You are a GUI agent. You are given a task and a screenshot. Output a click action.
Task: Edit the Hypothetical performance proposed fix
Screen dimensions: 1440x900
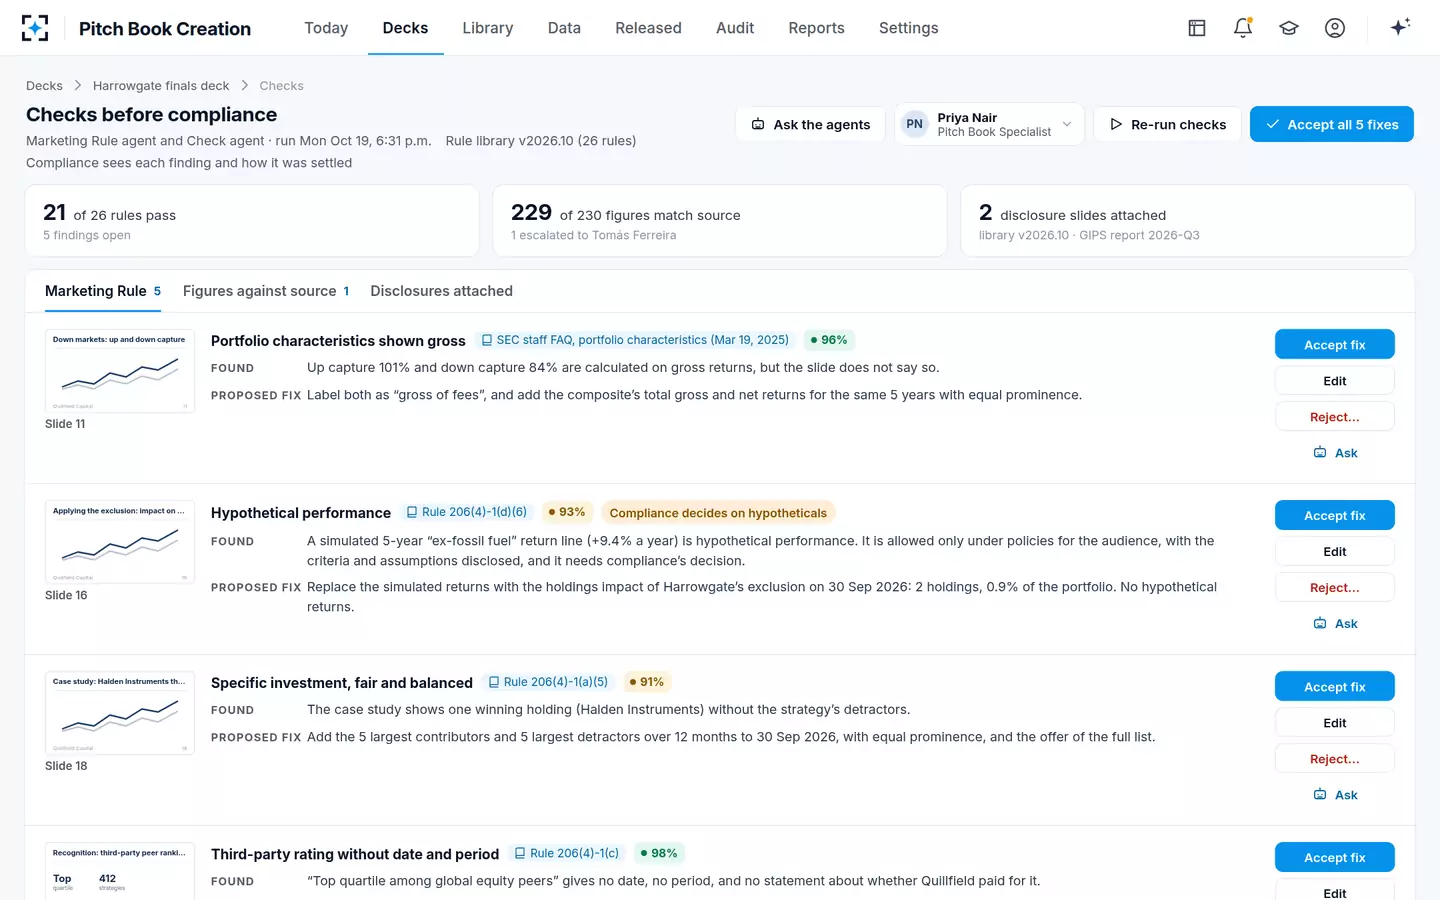(x=1335, y=552)
